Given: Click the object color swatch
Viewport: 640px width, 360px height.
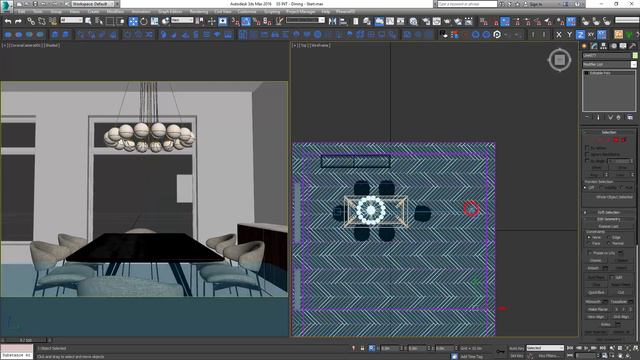Looking at the screenshot, I should [635, 55].
